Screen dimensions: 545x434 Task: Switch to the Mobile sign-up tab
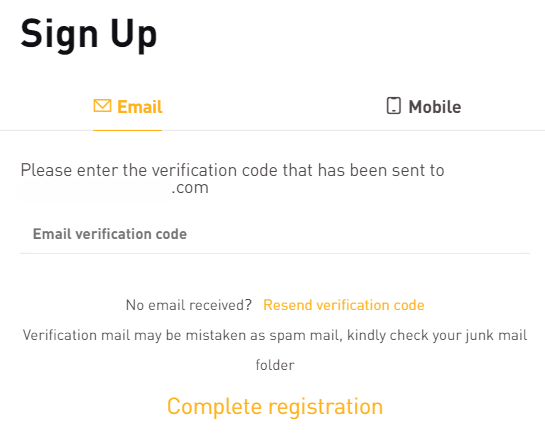click(x=424, y=106)
